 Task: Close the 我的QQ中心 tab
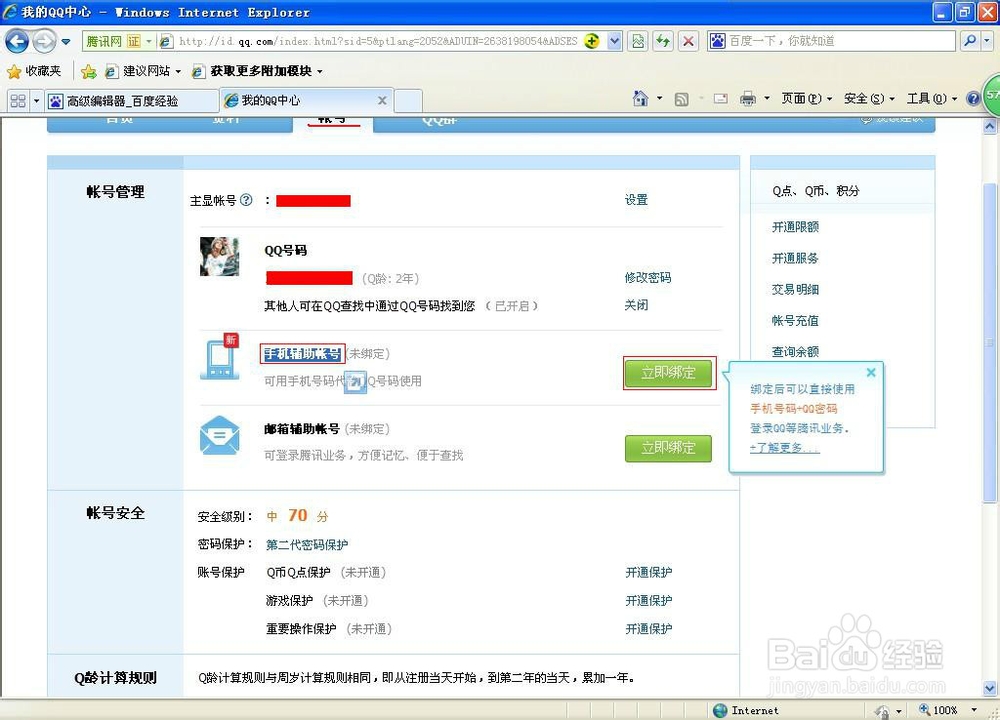click(x=382, y=100)
